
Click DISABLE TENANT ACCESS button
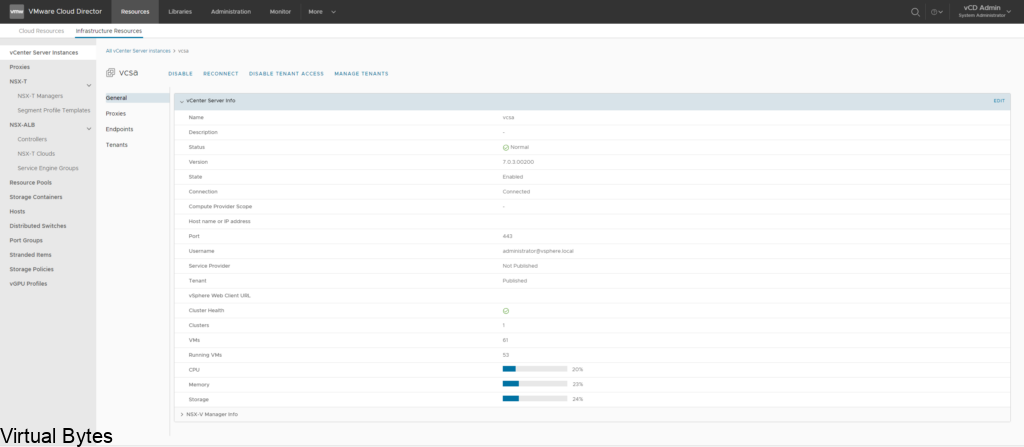coord(286,74)
